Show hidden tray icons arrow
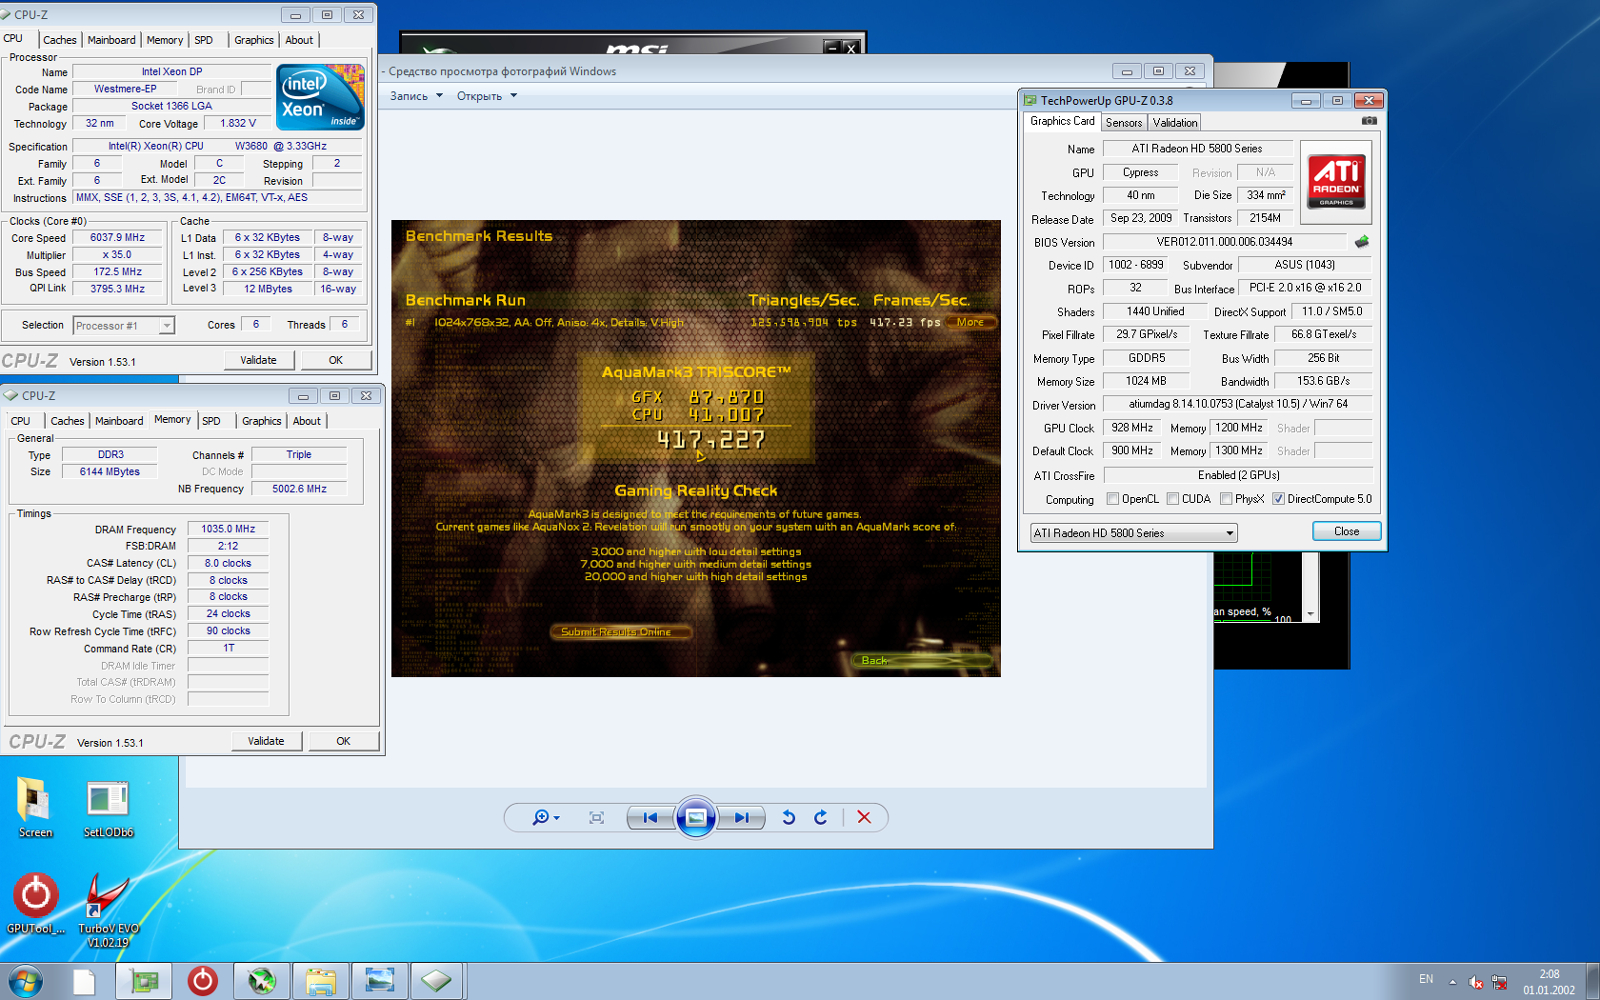This screenshot has height=1000, width=1600. tap(1452, 982)
